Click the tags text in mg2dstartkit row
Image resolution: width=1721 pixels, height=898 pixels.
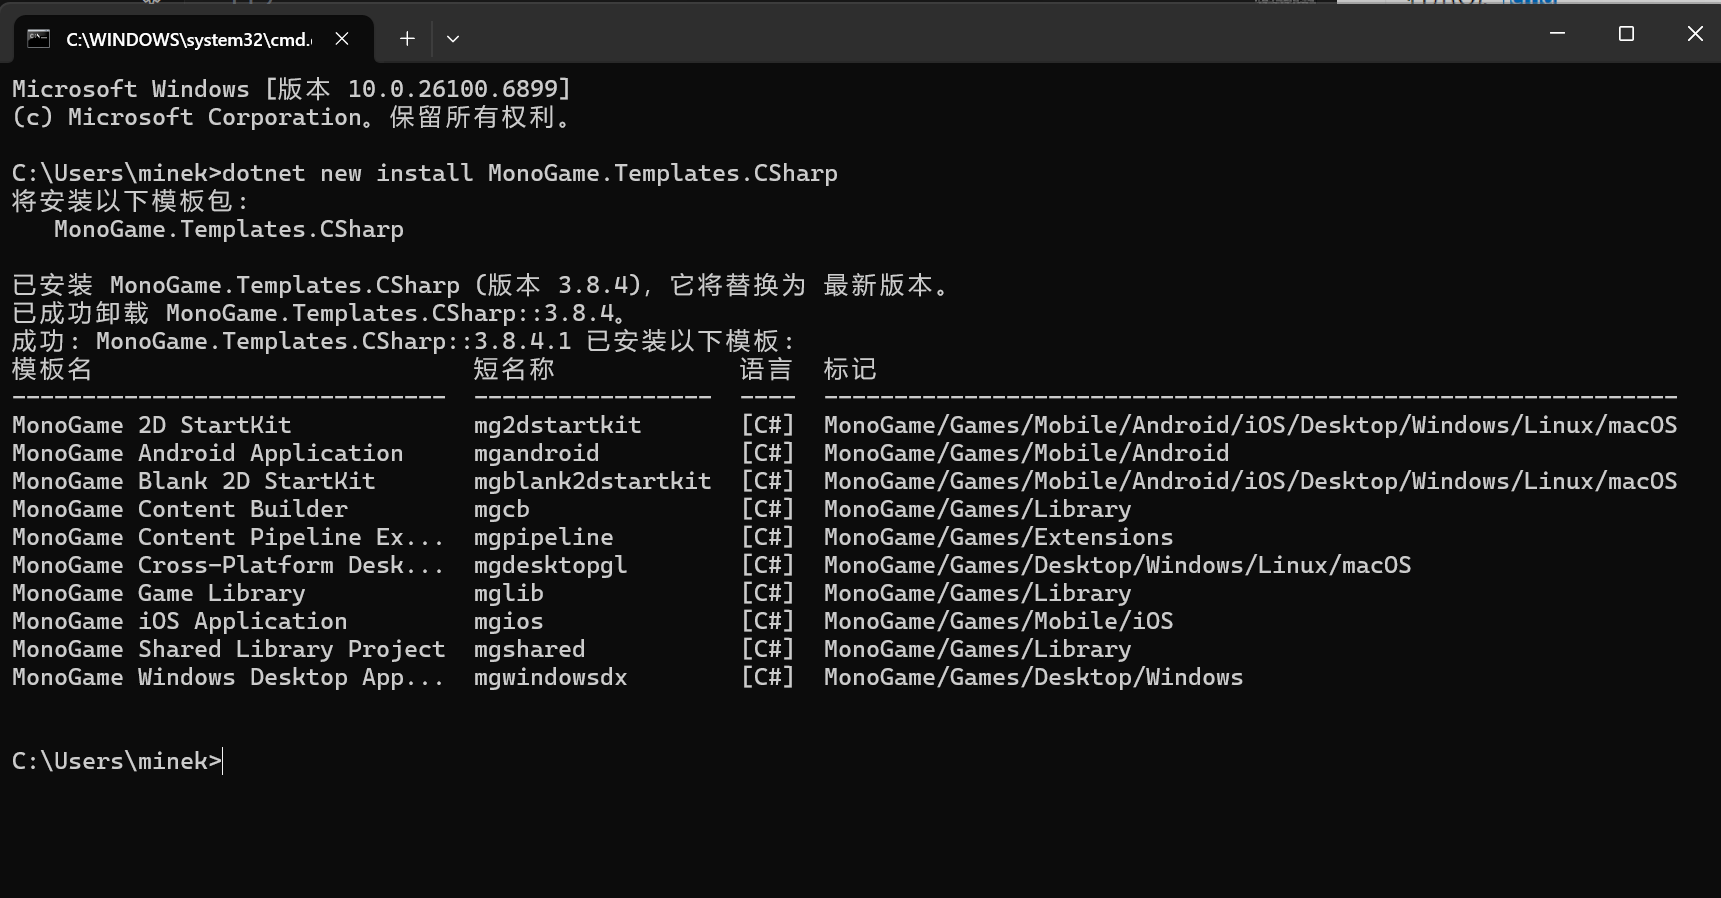[x=1251, y=425]
